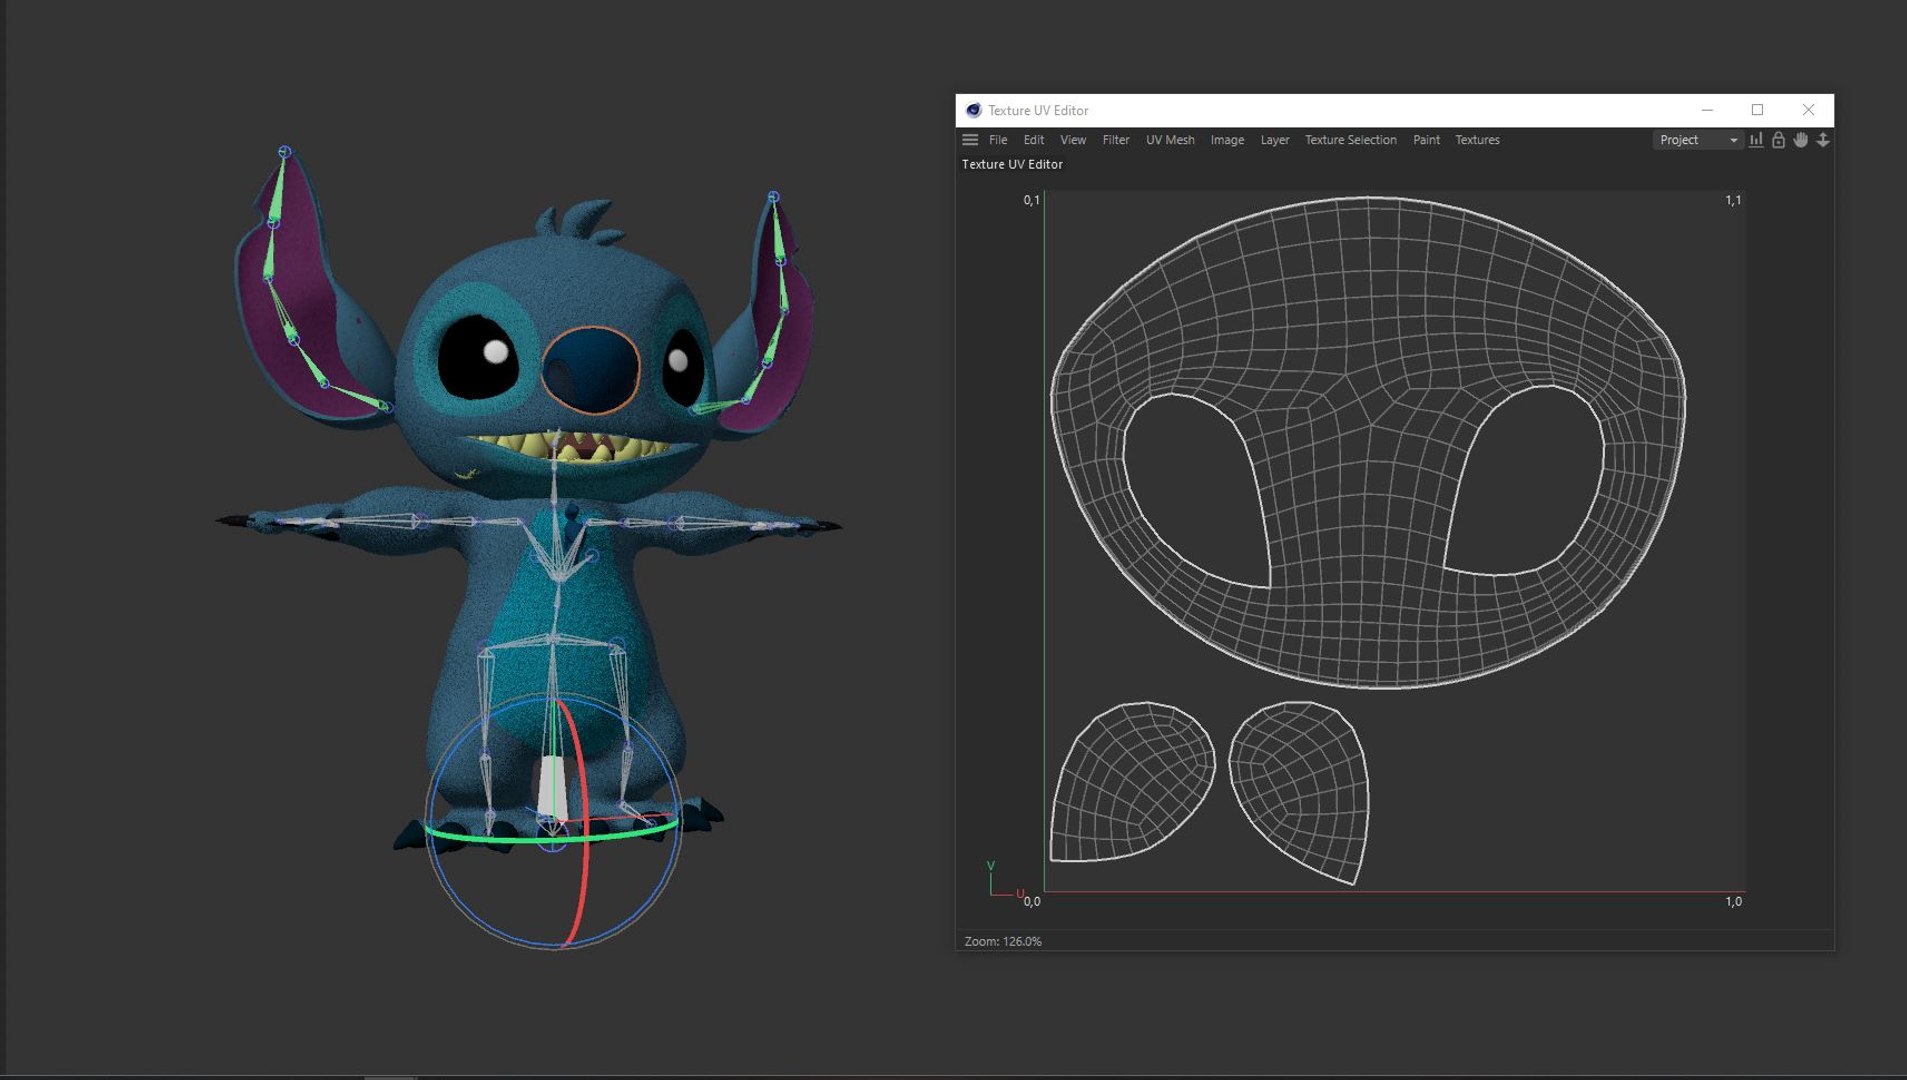The image size is (1907, 1080).
Task: Open the File menu
Action: pos(998,140)
